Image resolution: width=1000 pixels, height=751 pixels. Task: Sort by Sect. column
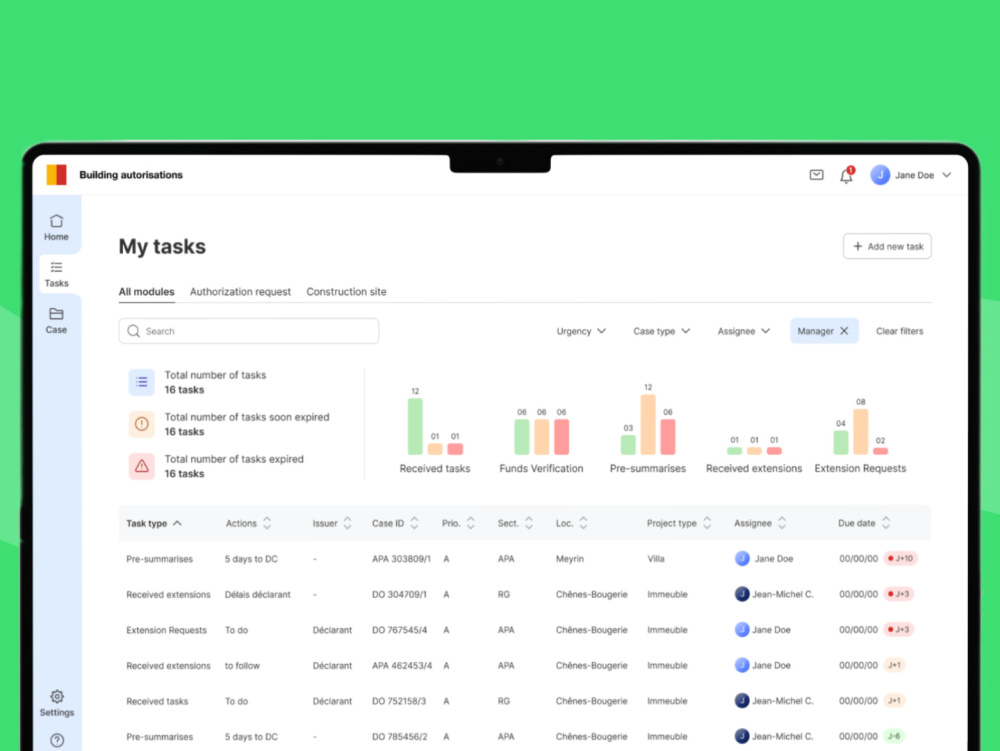pyautogui.click(x=515, y=523)
